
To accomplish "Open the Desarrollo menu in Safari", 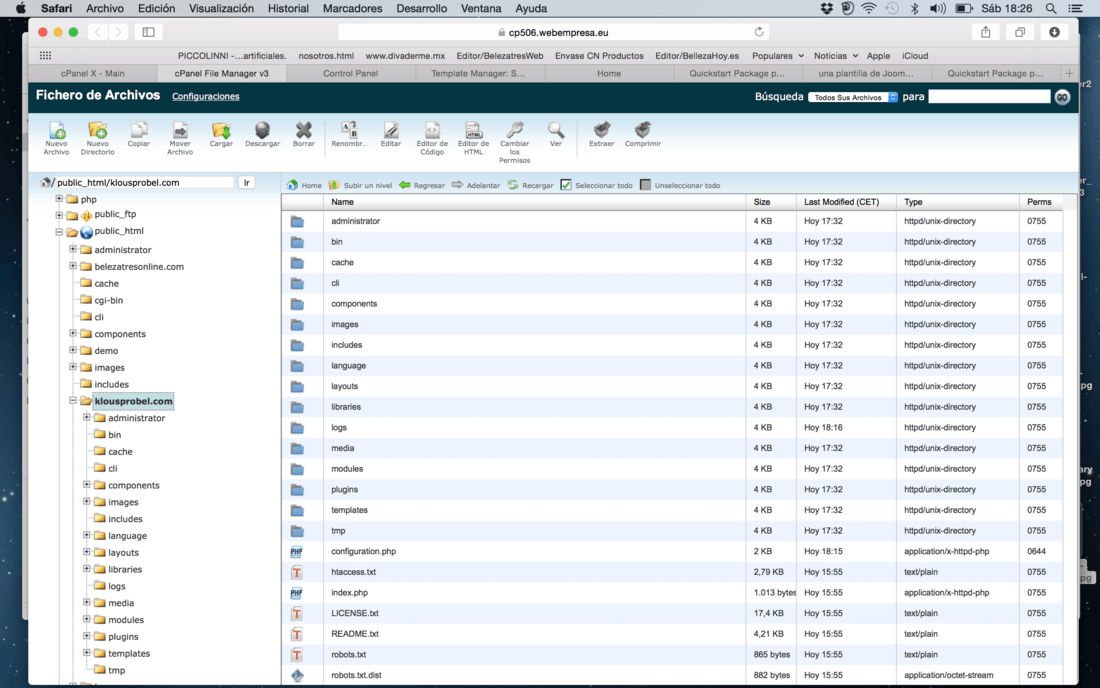I will 421,8.
